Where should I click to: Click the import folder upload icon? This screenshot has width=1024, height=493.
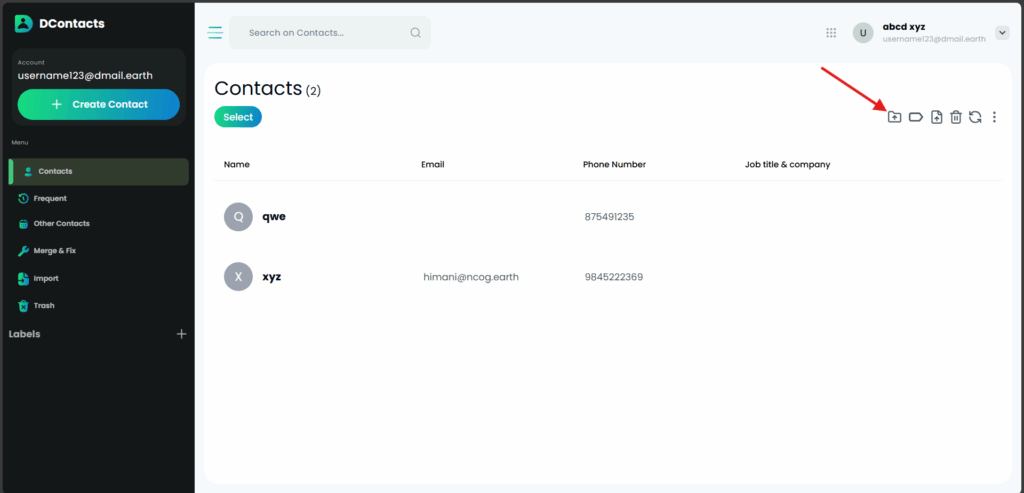click(894, 117)
